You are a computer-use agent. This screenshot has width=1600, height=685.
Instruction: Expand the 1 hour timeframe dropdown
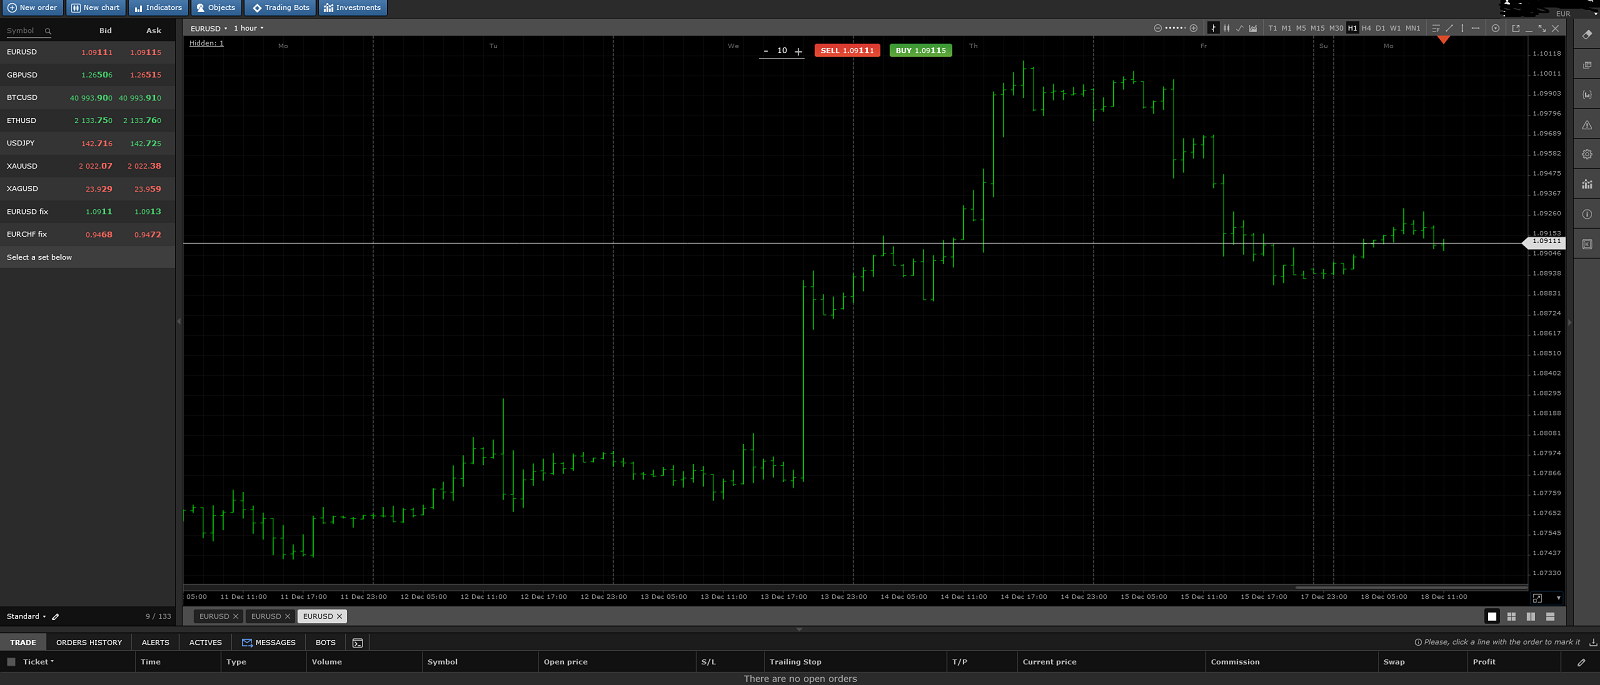click(x=249, y=28)
